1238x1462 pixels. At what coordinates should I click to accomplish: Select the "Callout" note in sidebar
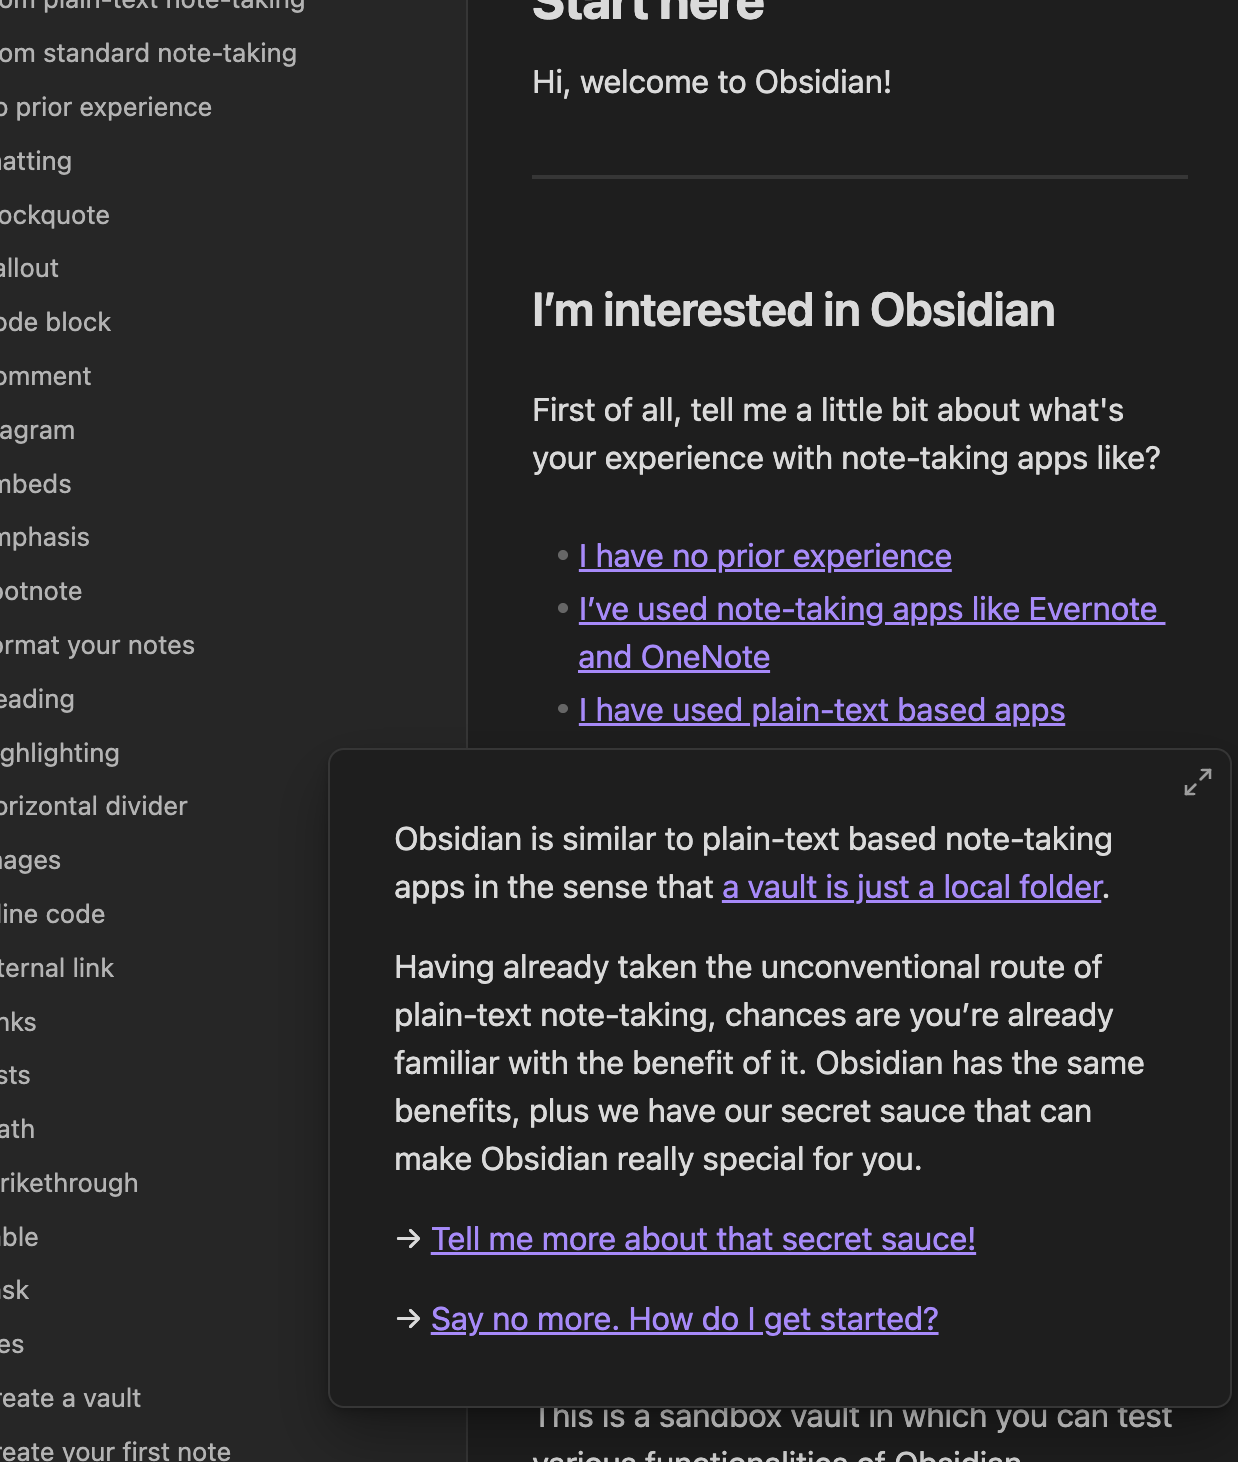pos(30,268)
